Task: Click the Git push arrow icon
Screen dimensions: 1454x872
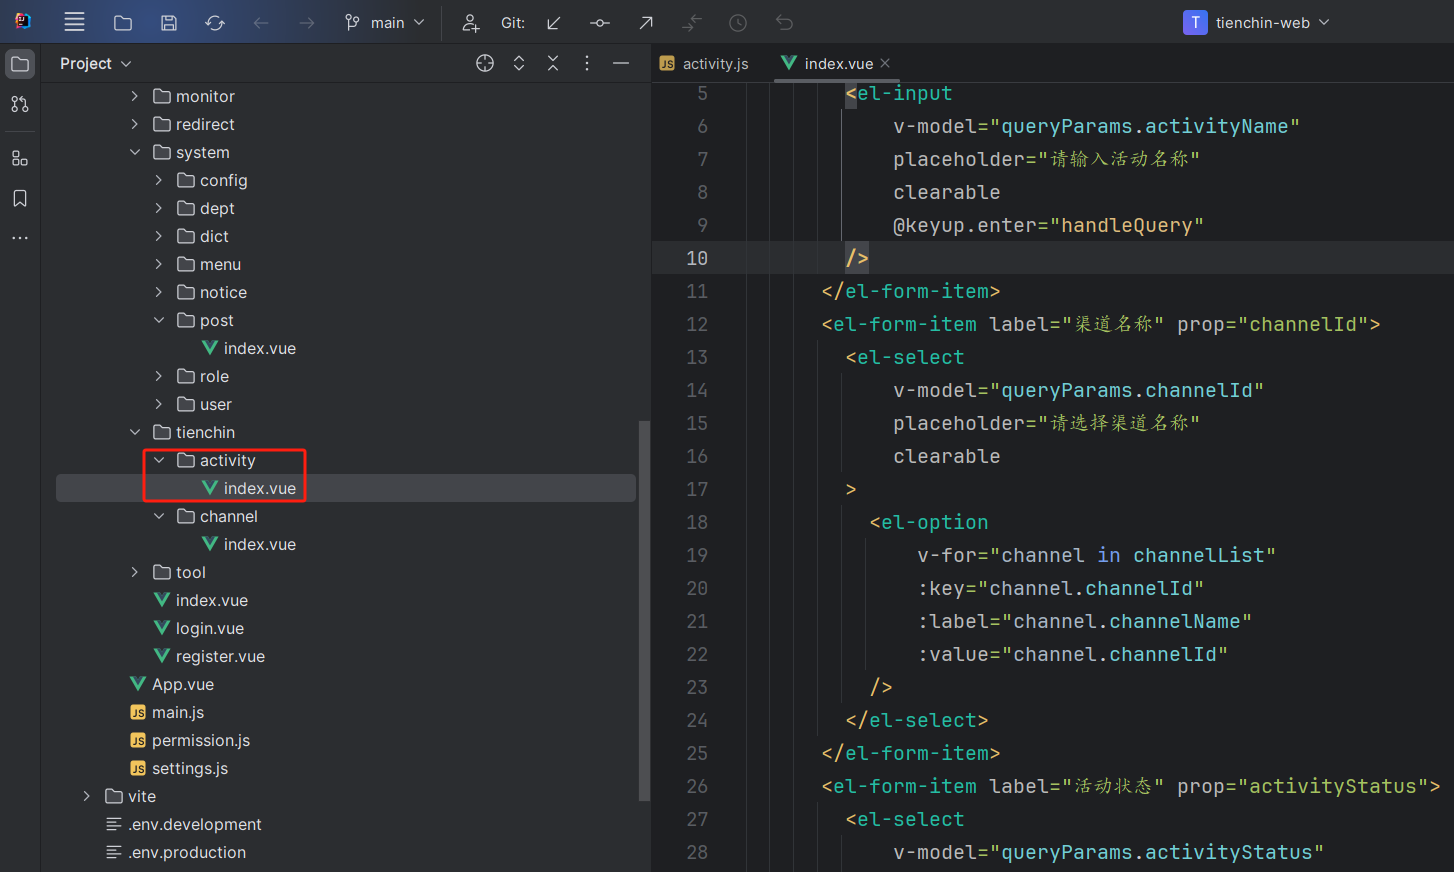Action: [646, 22]
